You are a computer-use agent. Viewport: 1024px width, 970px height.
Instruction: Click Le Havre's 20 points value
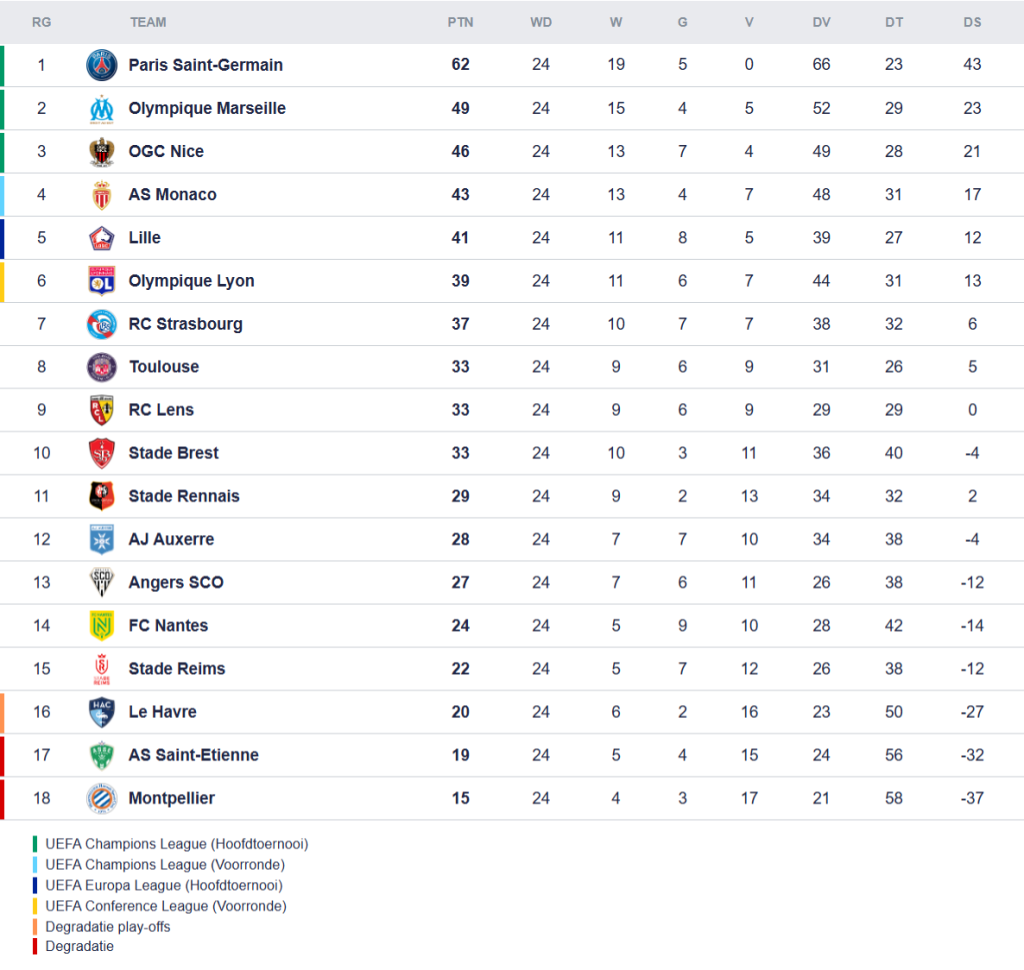coord(460,712)
